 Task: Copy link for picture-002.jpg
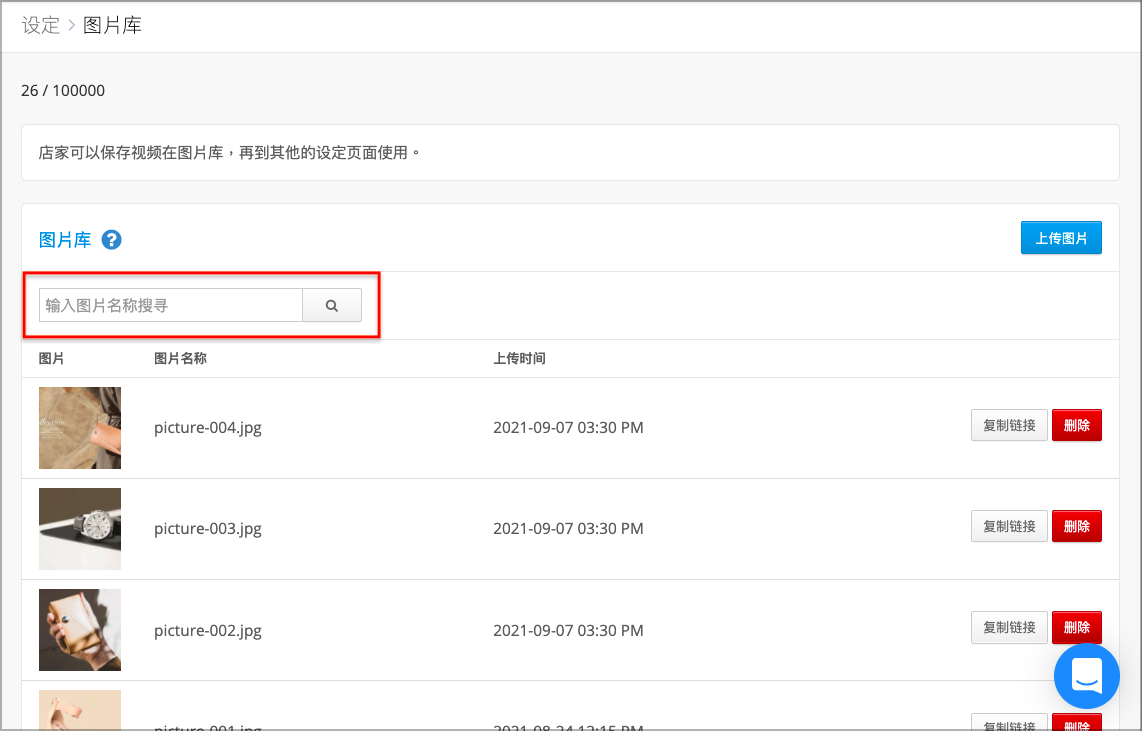[1009, 628]
